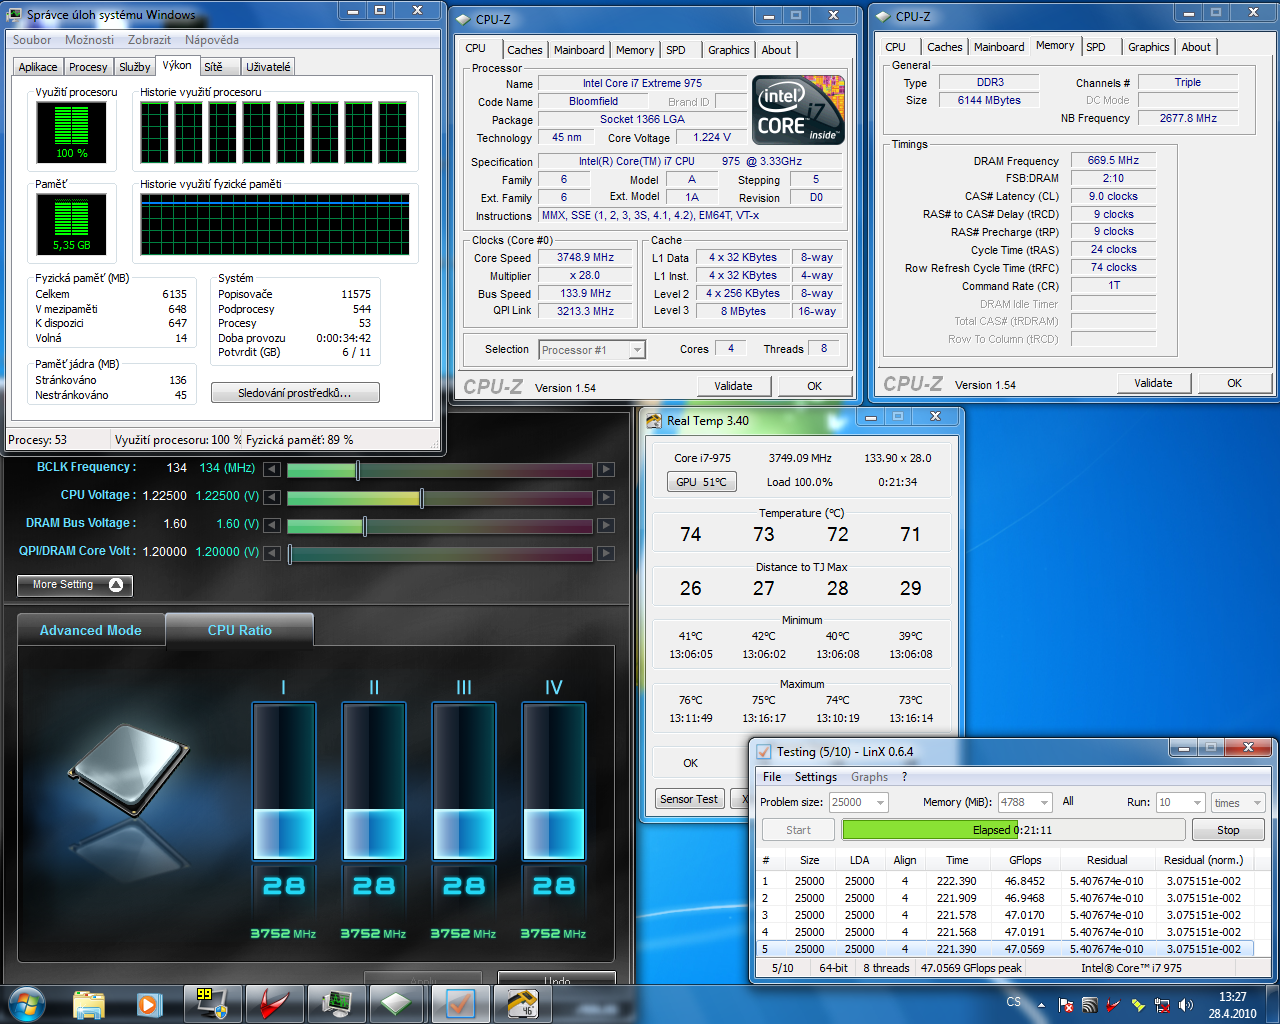This screenshot has height=1024, width=1280.
Task: Switch to Mainboard tab in left CPU-Z
Action: [579, 50]
